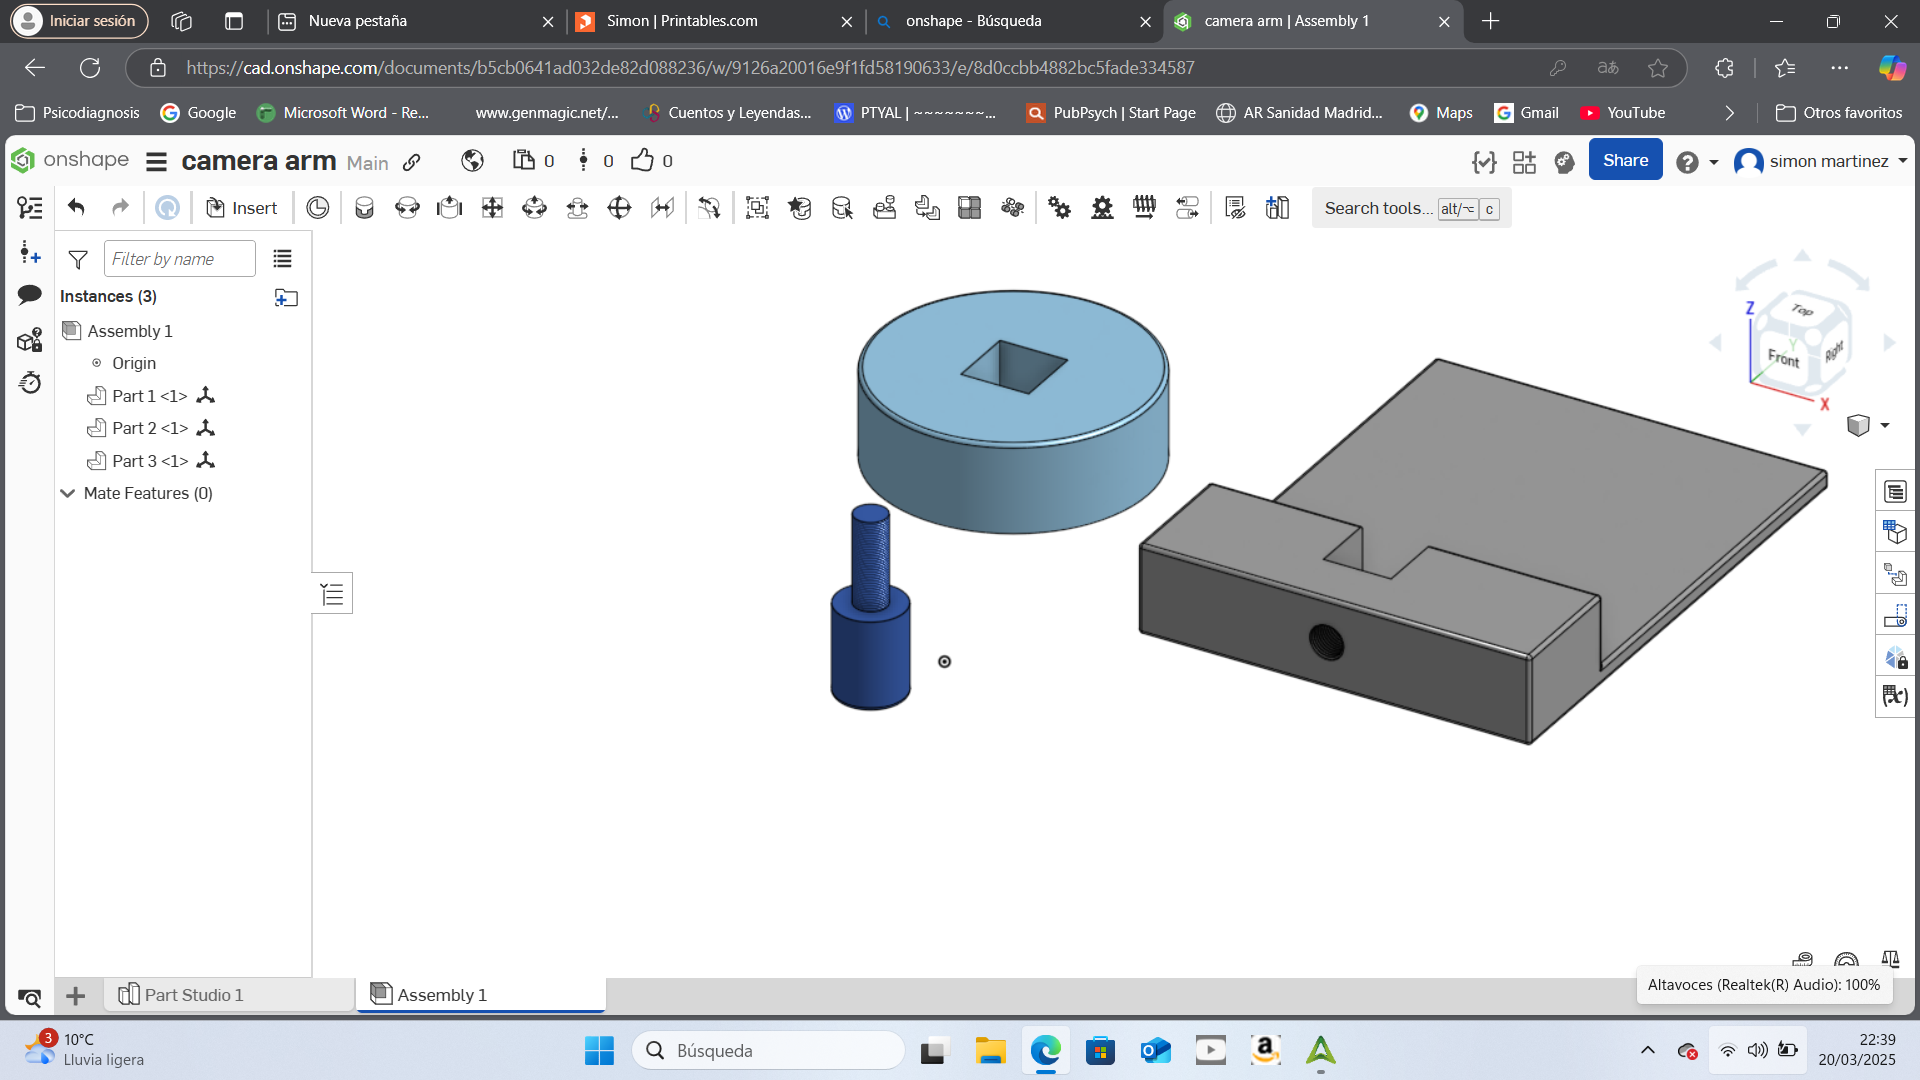The height and width of the screenshot is (1080, 1920).
Task: Open the Onshape hamburger document menu
Action: point(156,161)
